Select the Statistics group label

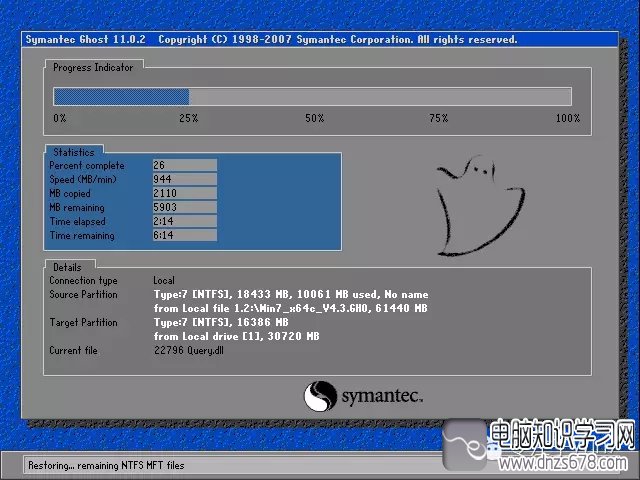pos(74,152)
